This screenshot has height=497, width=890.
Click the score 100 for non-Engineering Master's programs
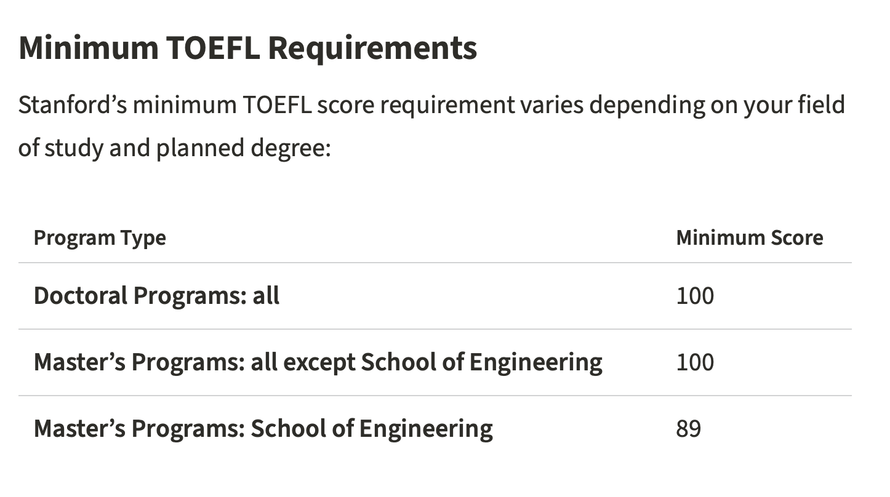695,363
